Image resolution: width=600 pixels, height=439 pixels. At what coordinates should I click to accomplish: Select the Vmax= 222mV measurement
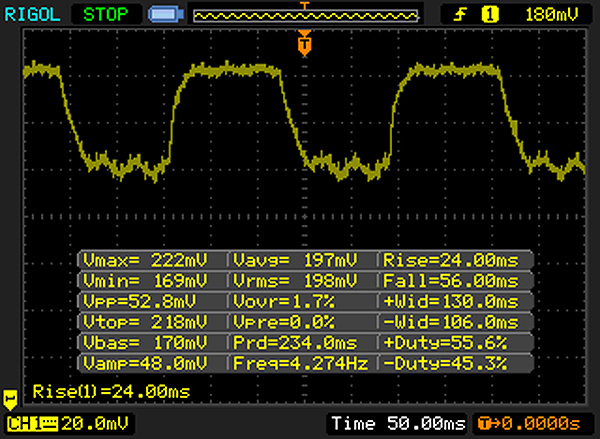(x=145, y=261)
